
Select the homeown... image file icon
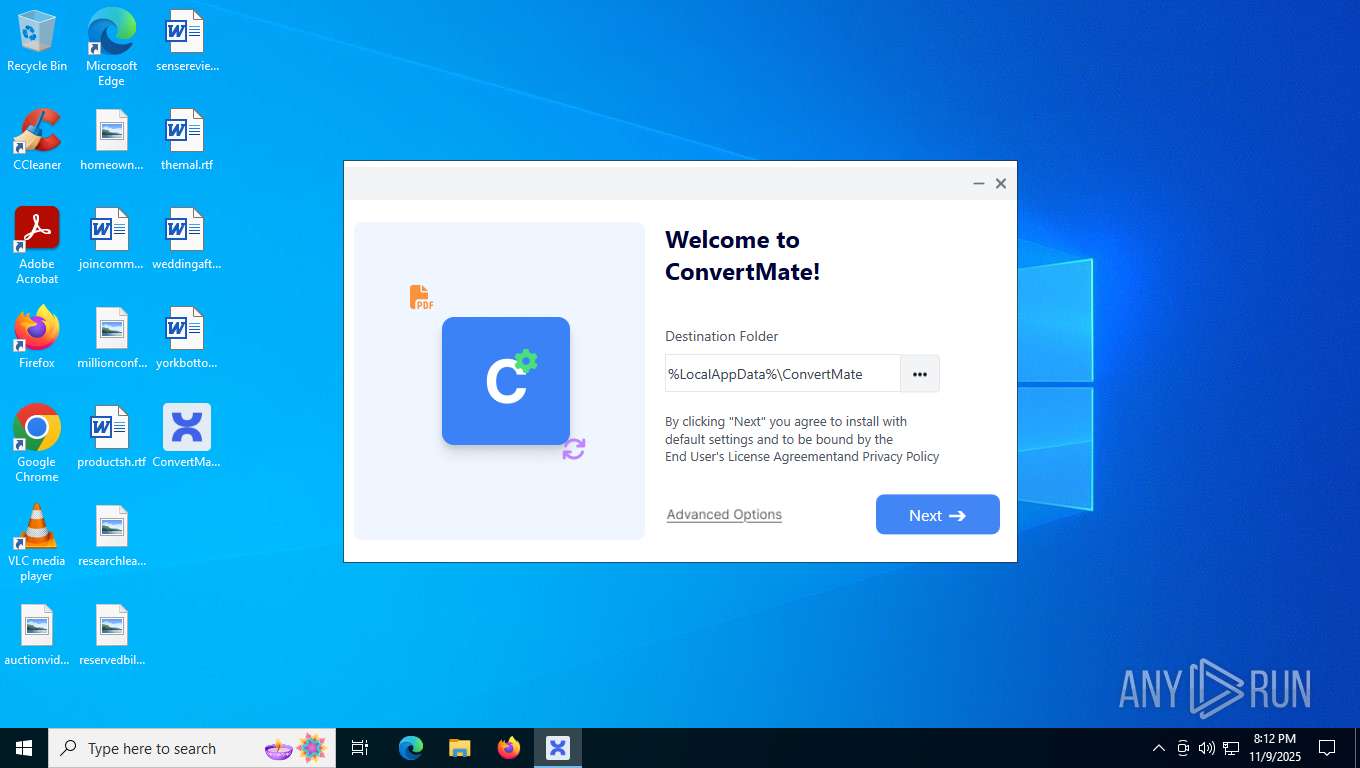pos(112,140)
